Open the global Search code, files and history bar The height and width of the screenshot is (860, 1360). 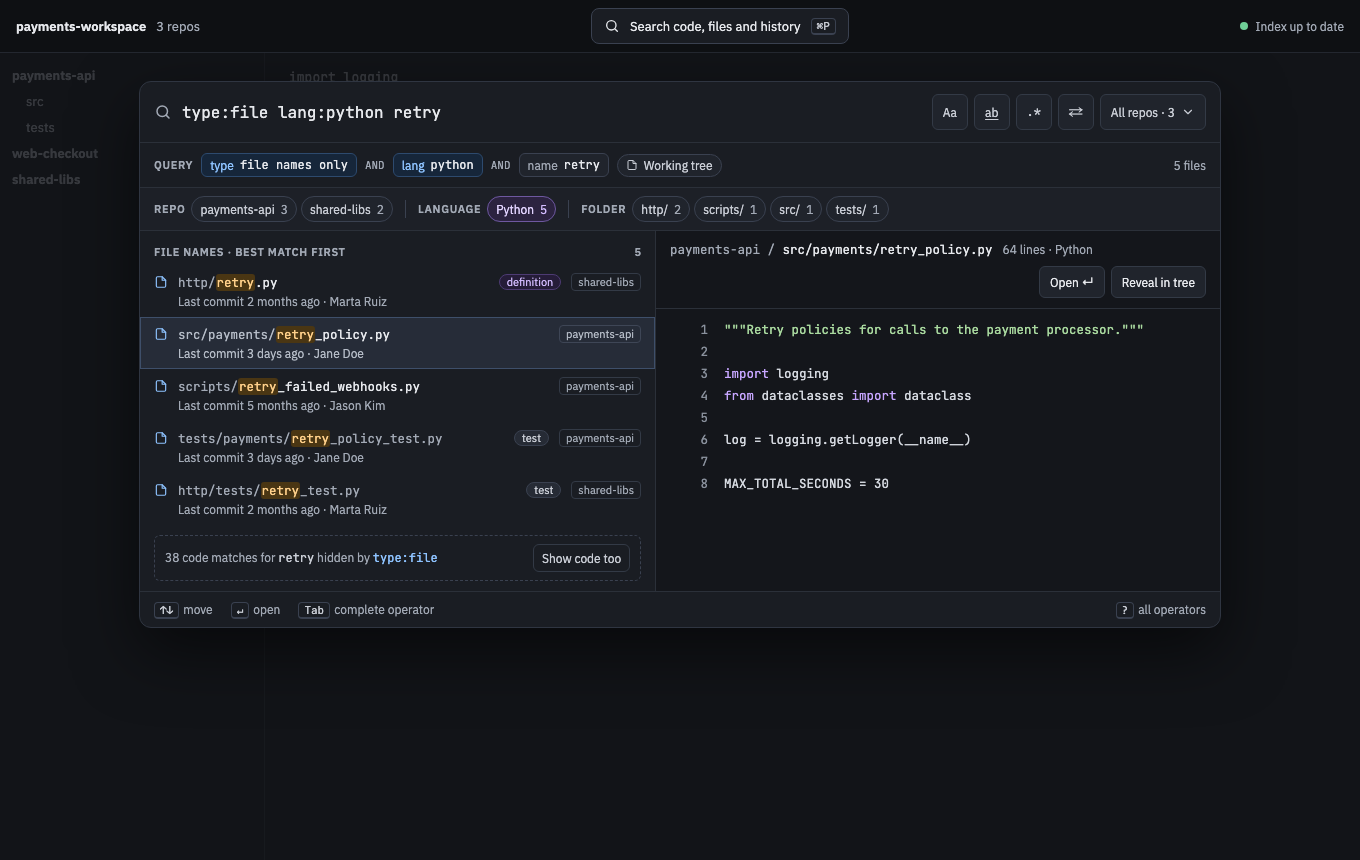(720, 26)
